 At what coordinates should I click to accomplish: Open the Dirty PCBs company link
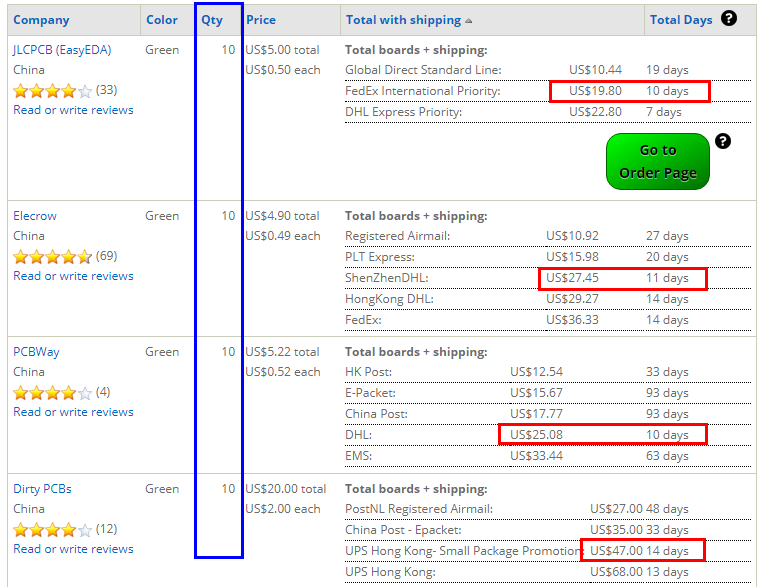click(x=42, y=489)
